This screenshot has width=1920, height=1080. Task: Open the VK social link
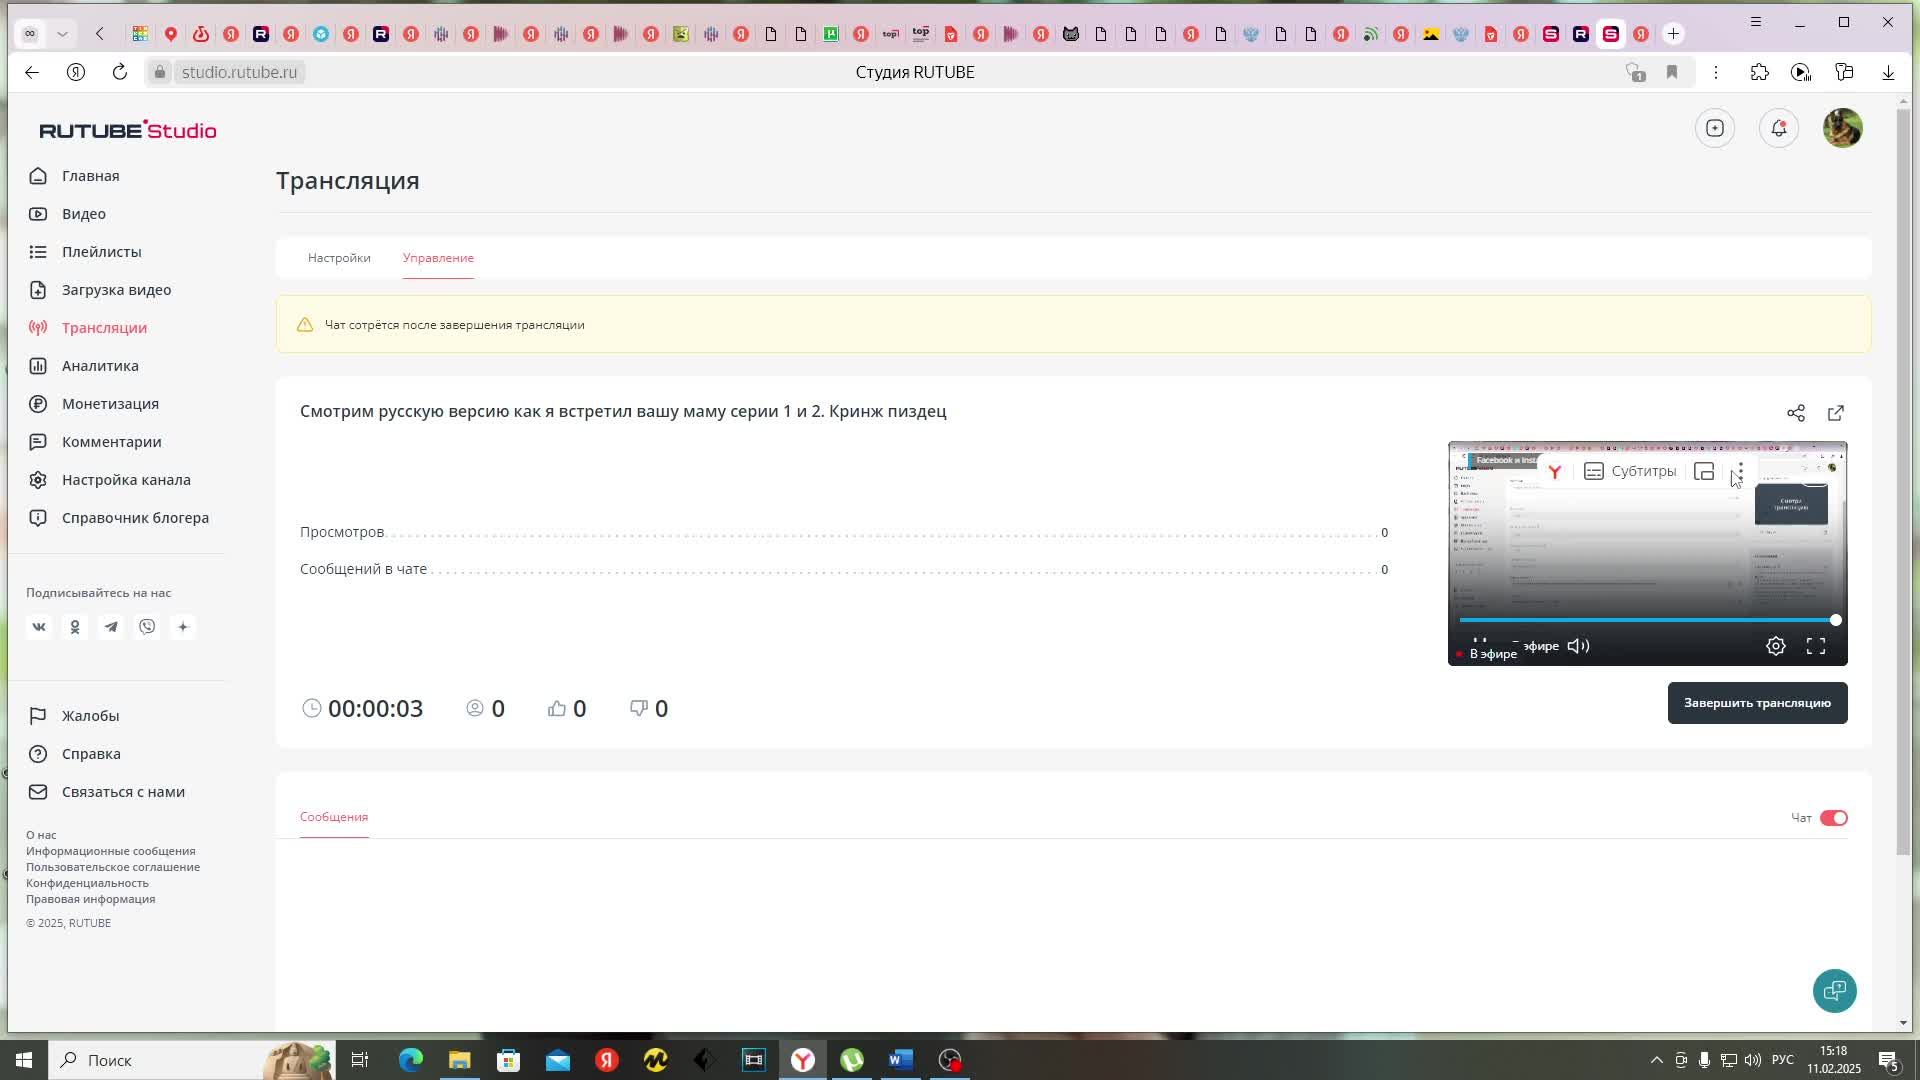coord(39,627)
